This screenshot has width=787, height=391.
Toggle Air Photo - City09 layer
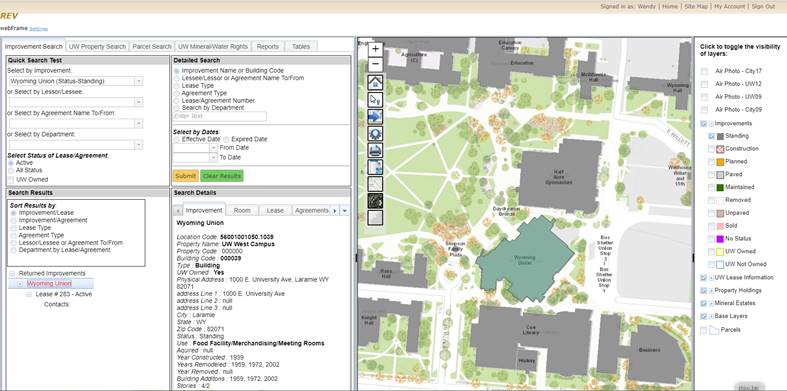click(x=704, y=110)
